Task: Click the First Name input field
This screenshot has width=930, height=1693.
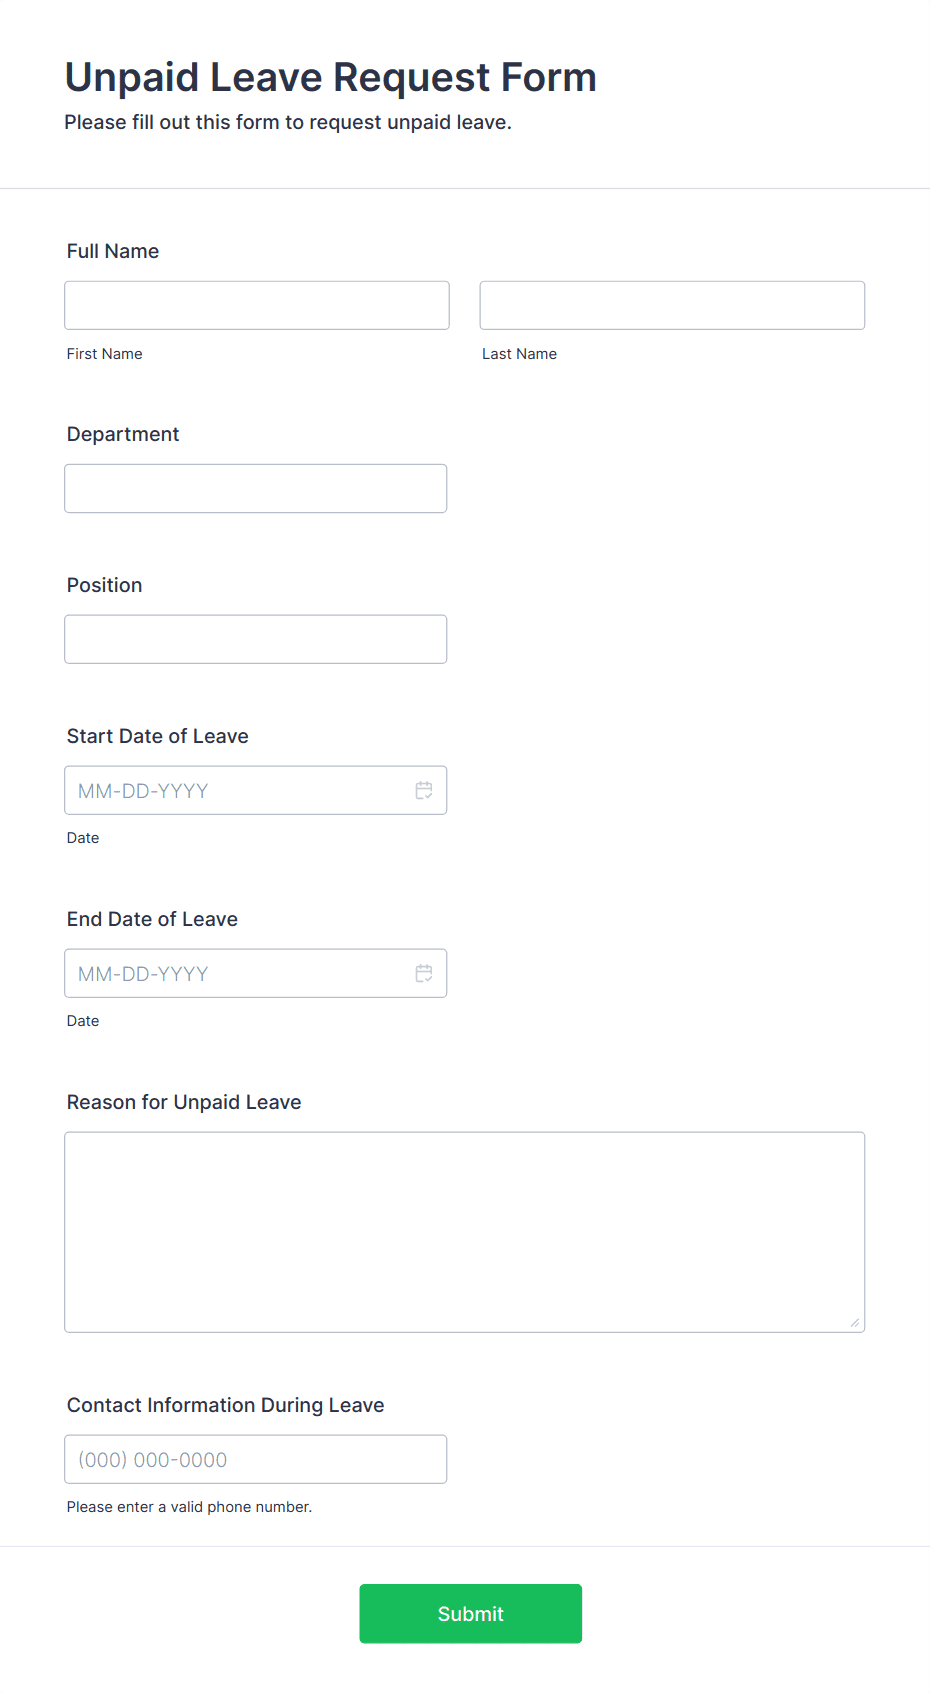Action: 257,305
